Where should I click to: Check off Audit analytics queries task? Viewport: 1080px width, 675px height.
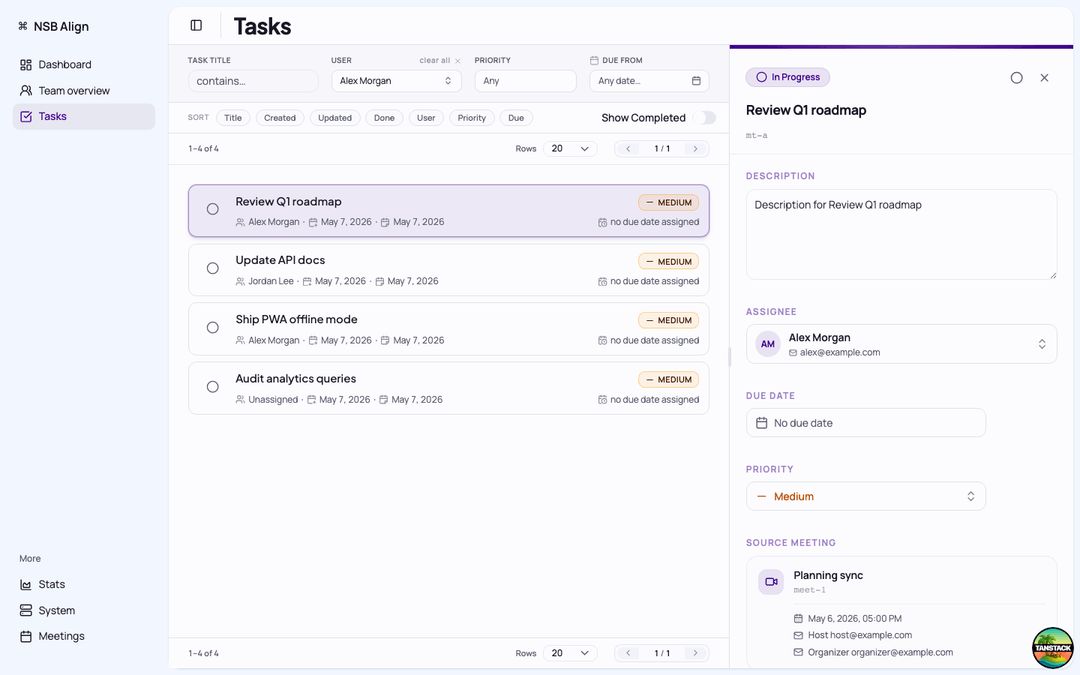[x=213, y=387]
